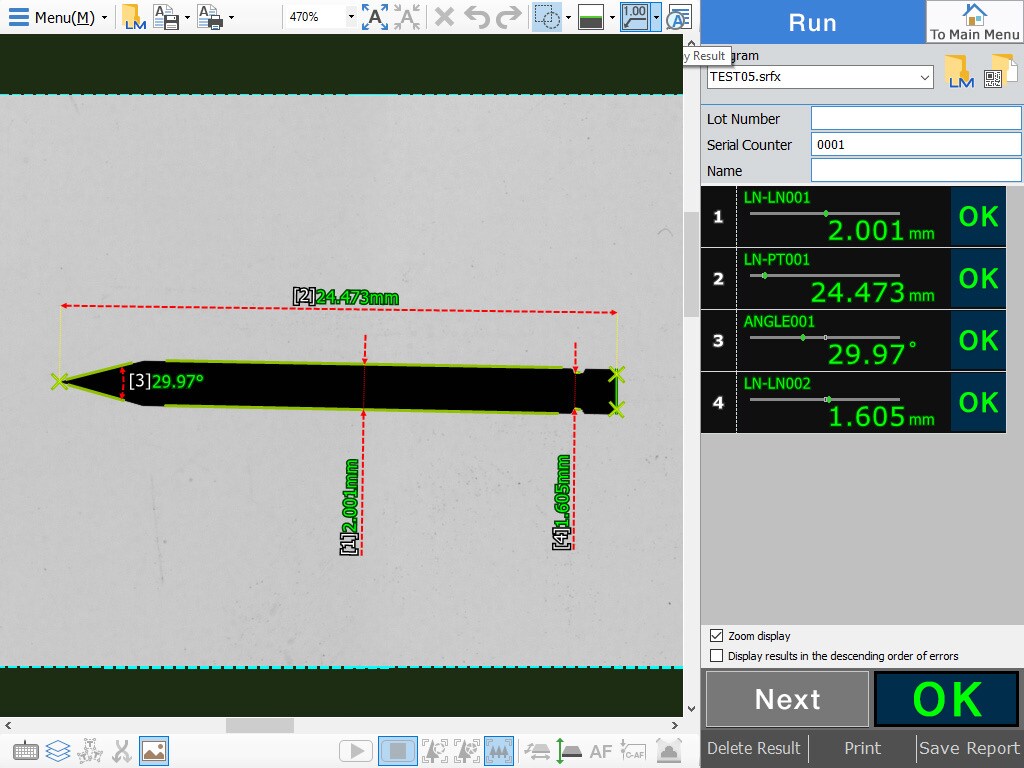Click the keyboard icon at bottom left
The image size is (1024, 768).
26,750
